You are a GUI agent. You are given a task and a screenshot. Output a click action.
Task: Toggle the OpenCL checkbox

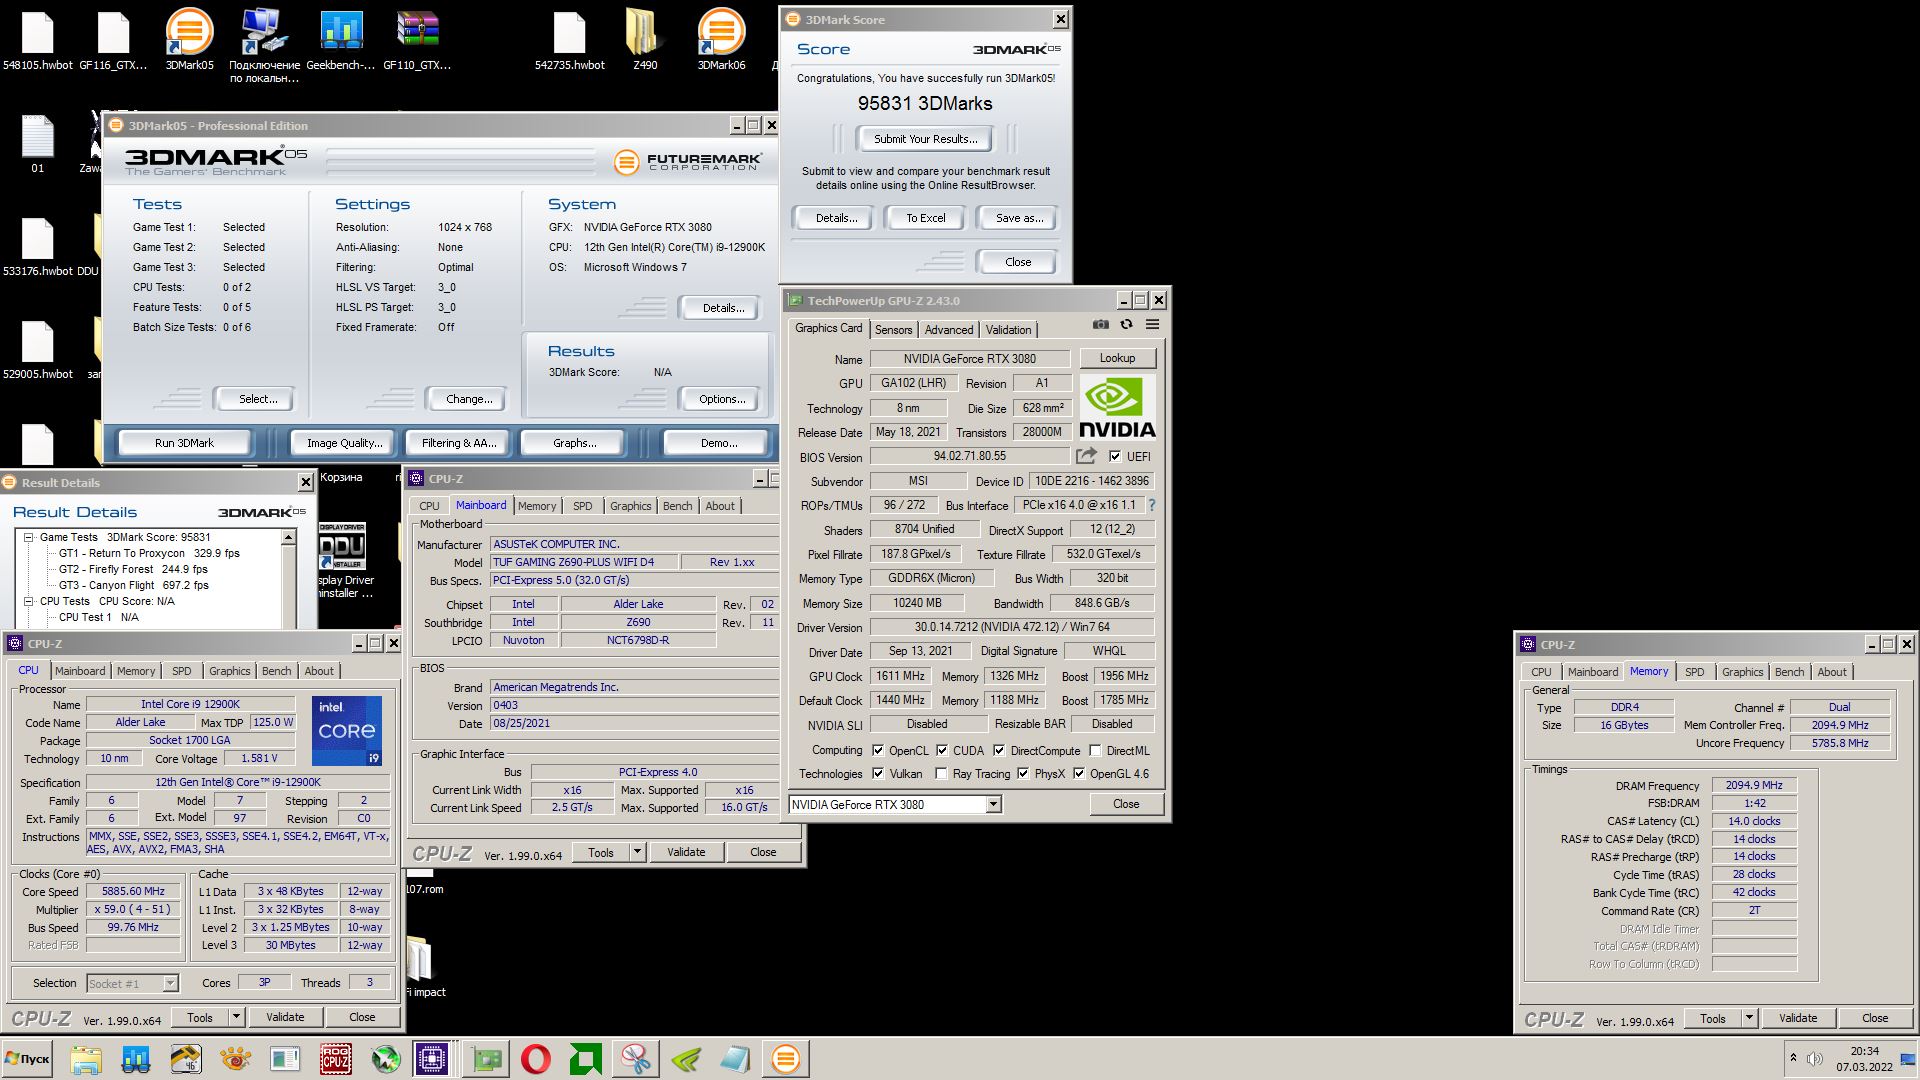[x=878, y=750]
